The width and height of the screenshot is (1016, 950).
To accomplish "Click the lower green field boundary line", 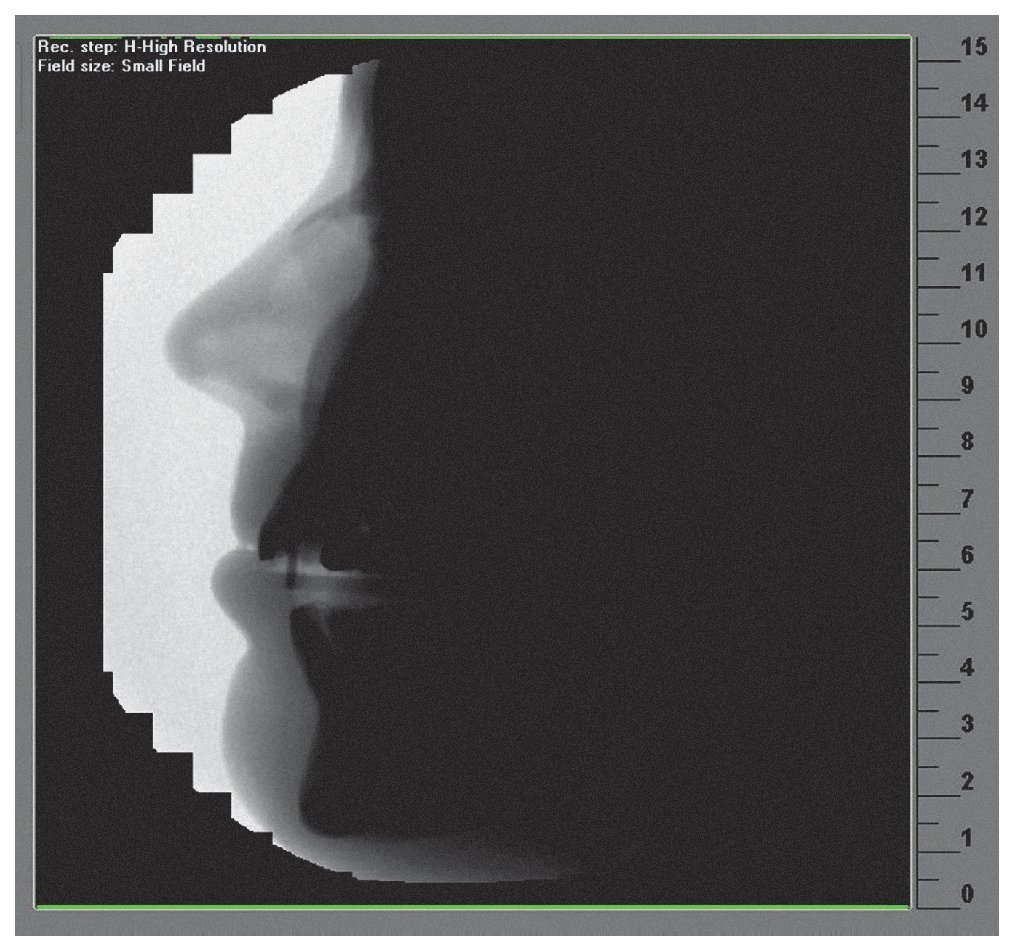I will [472, 906].
